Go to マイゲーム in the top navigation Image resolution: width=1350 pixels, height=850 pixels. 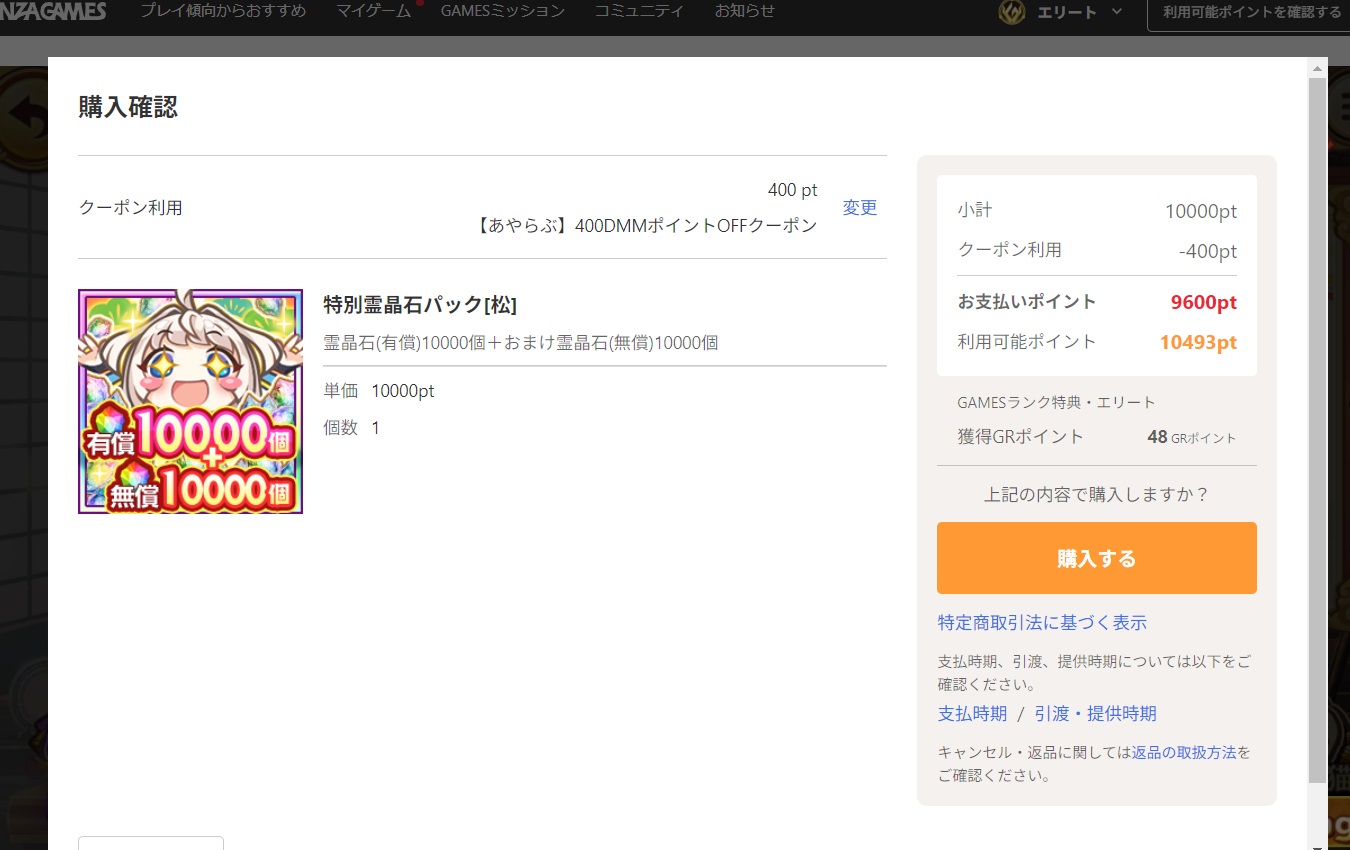coord(373,11)
